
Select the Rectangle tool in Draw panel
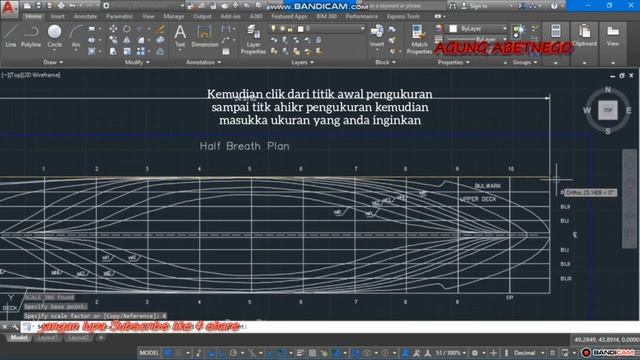[91, 29]
